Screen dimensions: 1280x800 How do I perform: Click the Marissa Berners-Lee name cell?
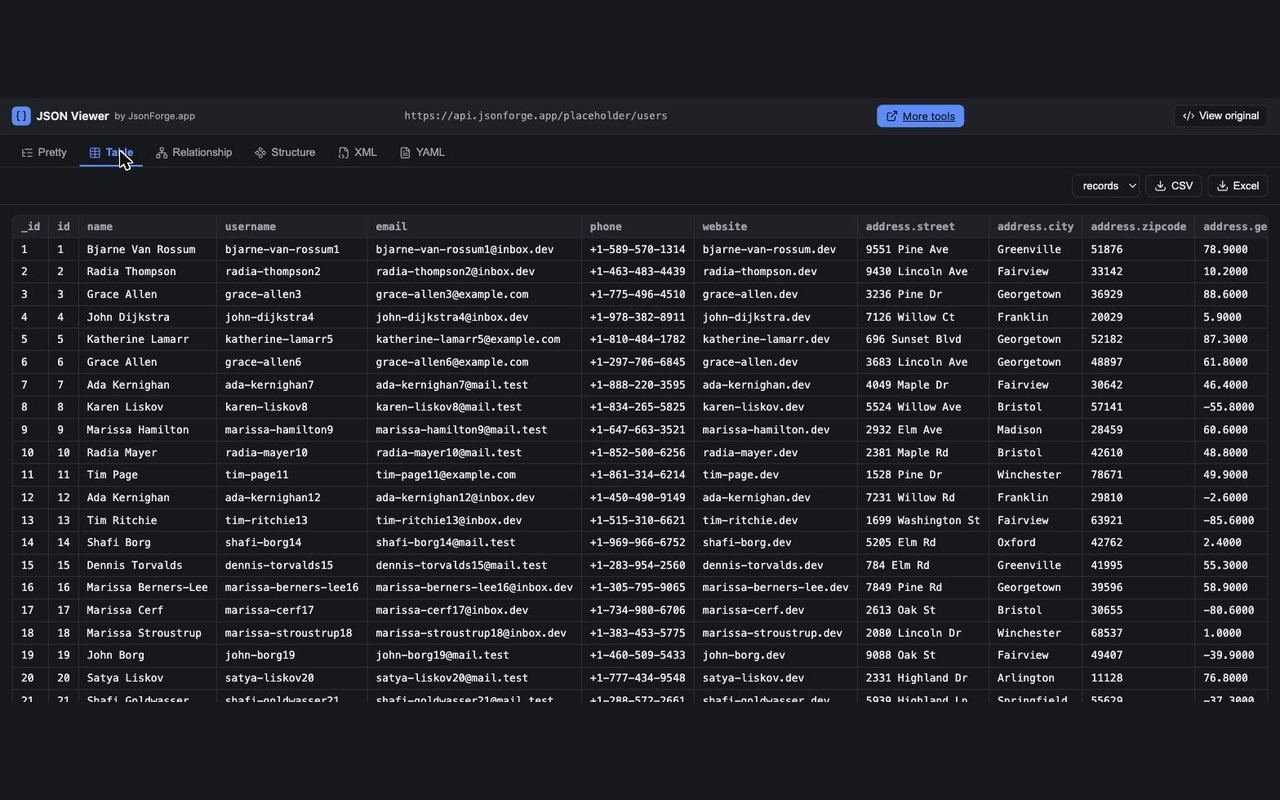pyautogui.click(x=147, y=587)
